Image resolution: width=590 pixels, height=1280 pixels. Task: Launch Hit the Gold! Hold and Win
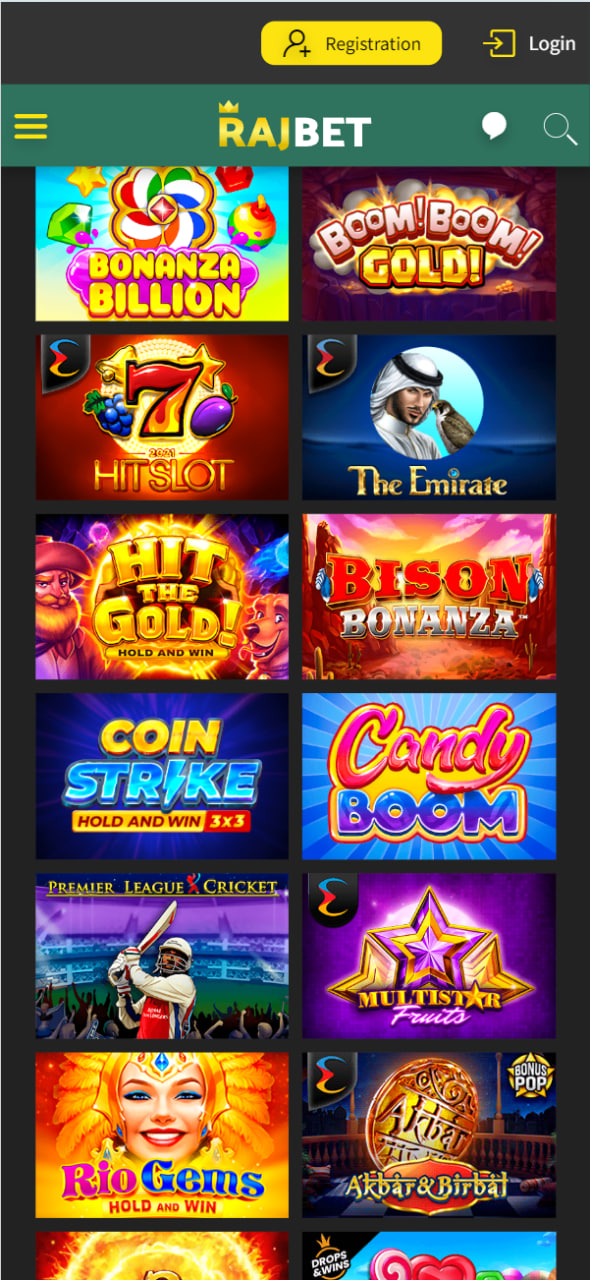[x=162, y=597]
